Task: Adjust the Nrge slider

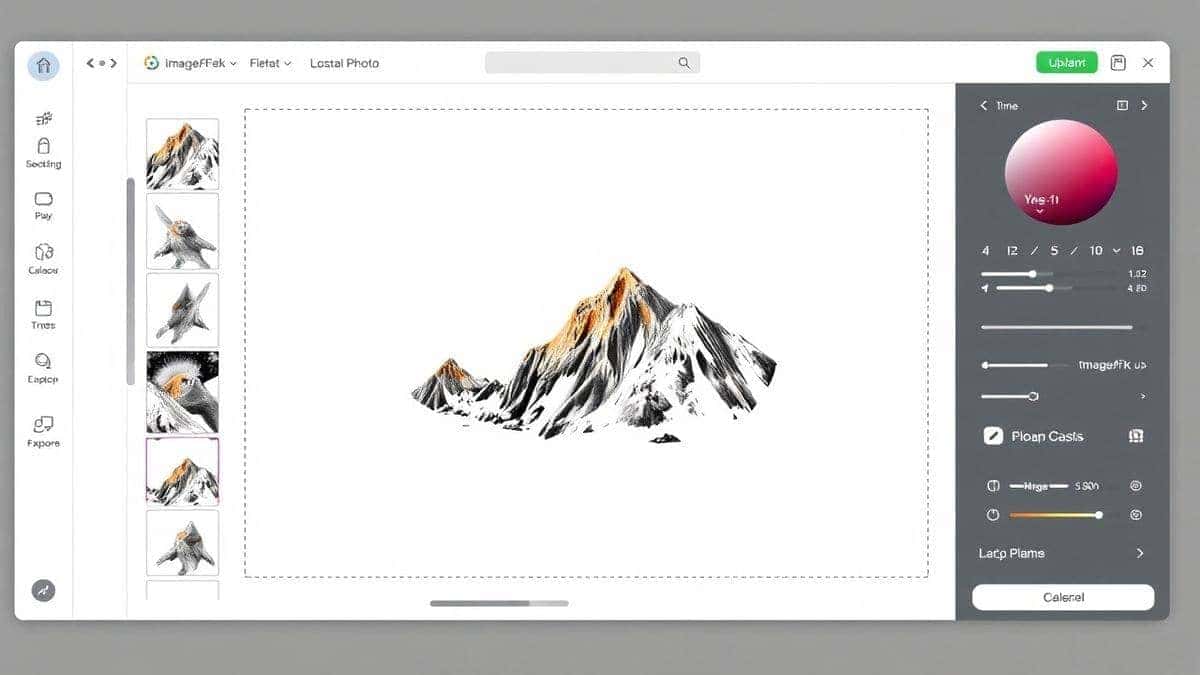Action: 1040,486
